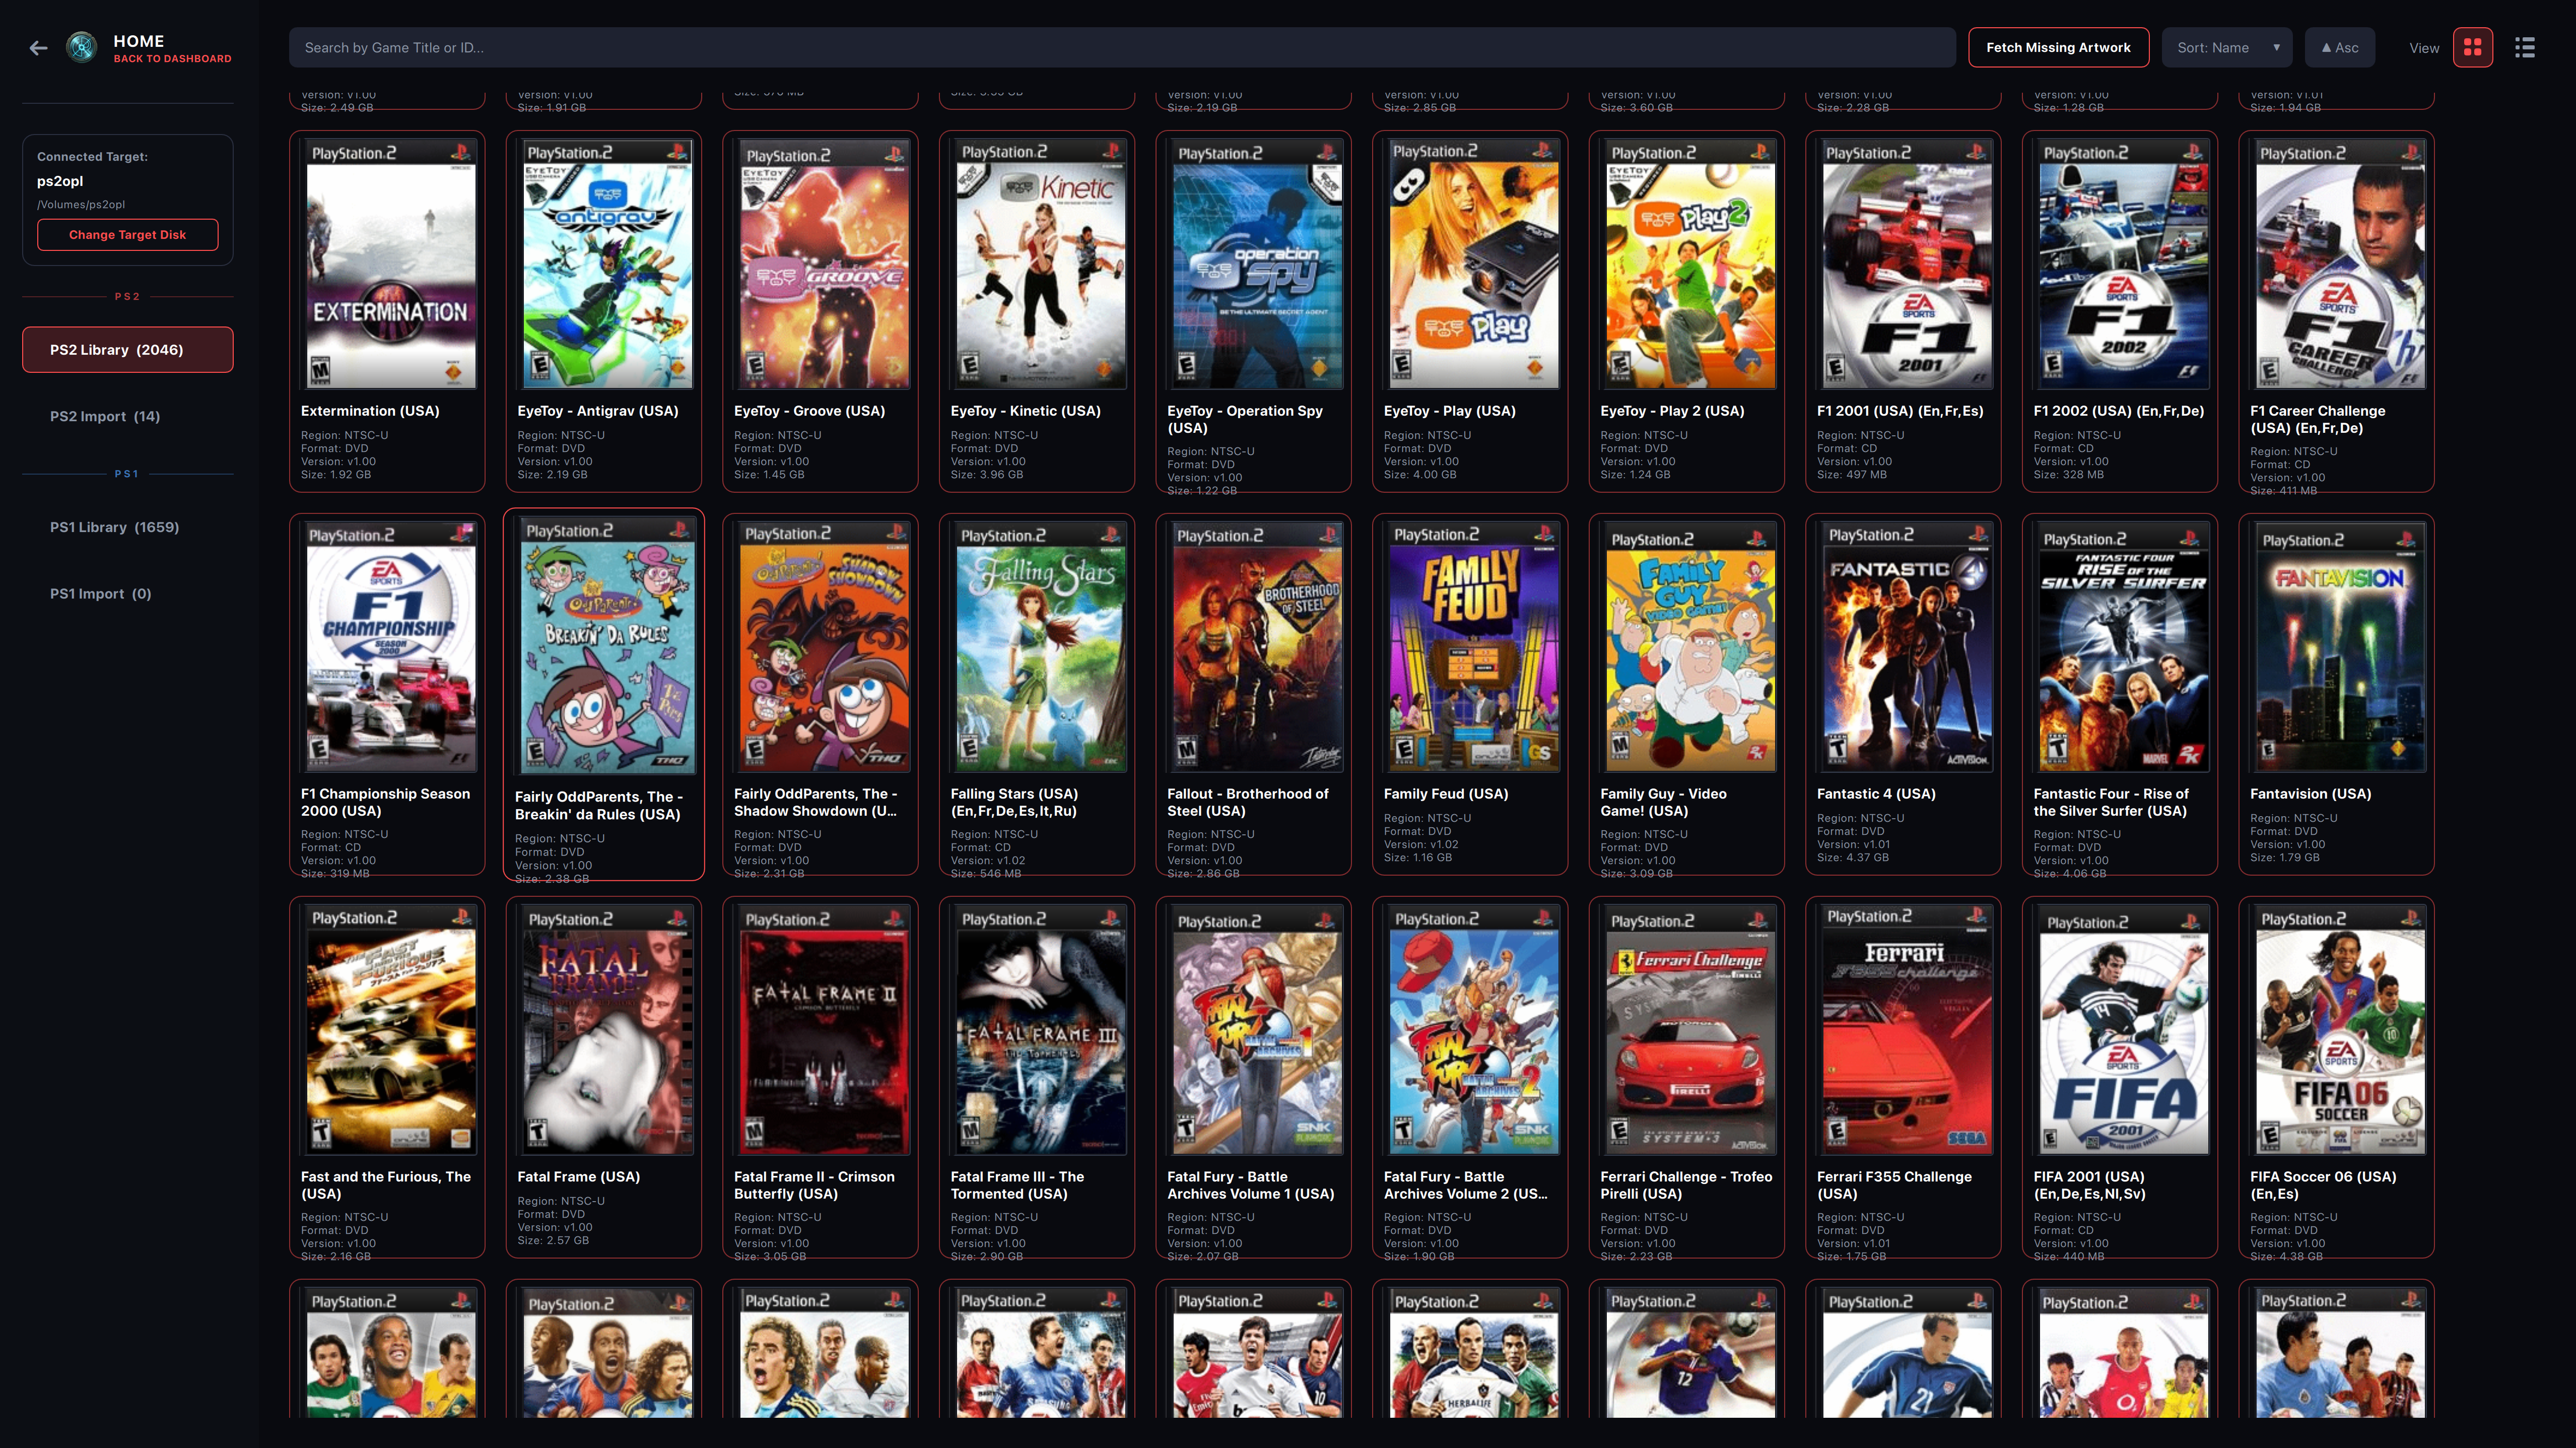
Task: Open FIFA Soccer 06 cover thumbnail
Action: point(2339,1030)
